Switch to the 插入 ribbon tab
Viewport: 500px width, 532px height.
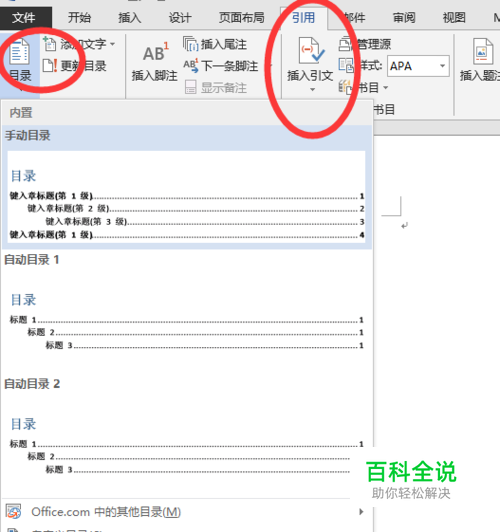pyautogui.click(x=130, y=18)
